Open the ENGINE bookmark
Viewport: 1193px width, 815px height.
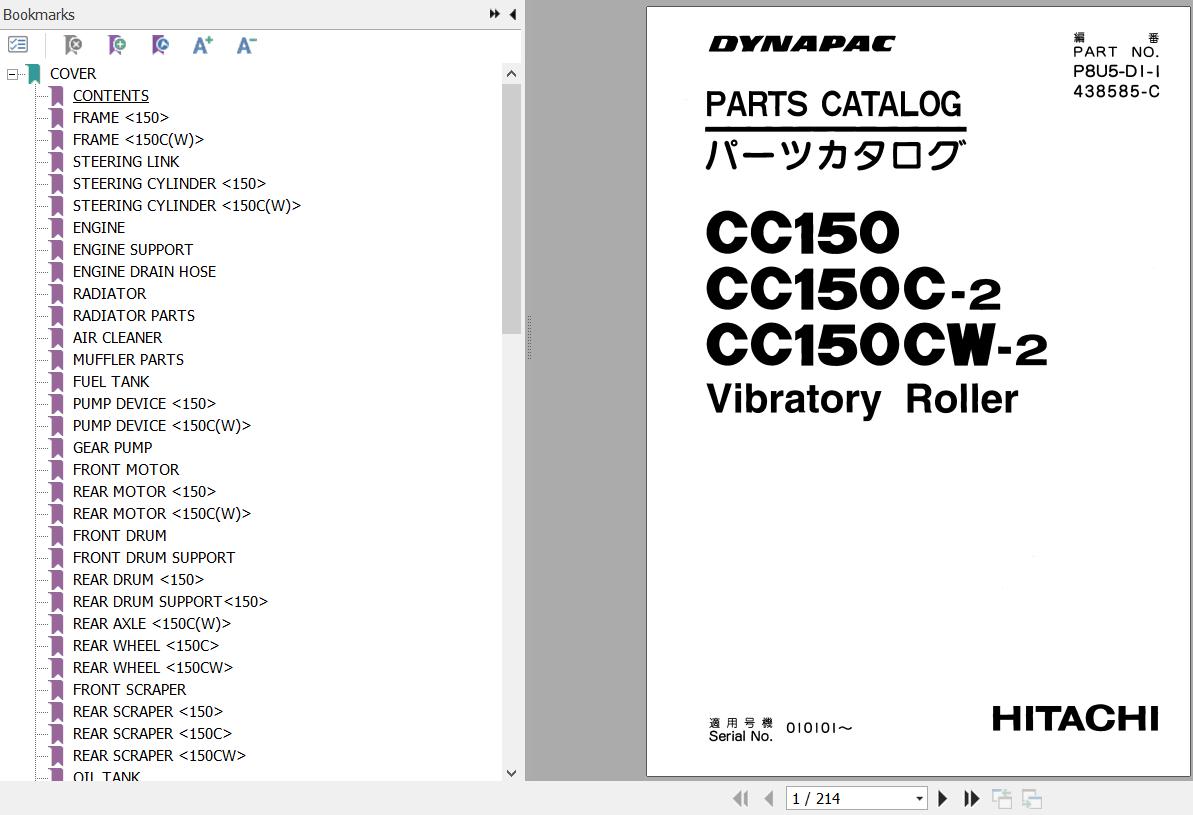(x=98, y=228)
